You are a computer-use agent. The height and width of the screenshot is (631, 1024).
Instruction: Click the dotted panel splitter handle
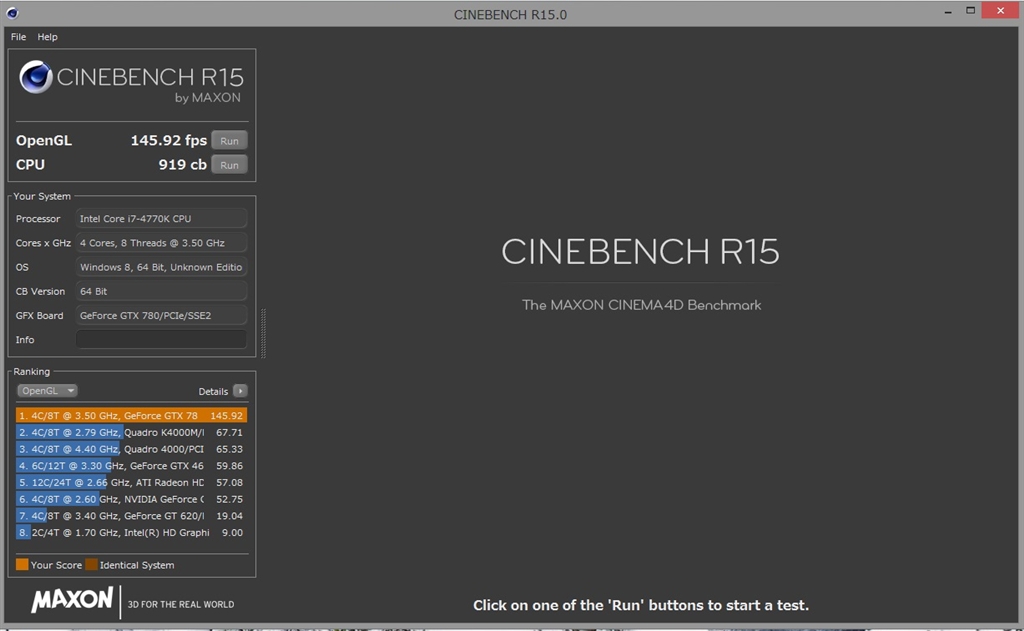pos(263,333)
